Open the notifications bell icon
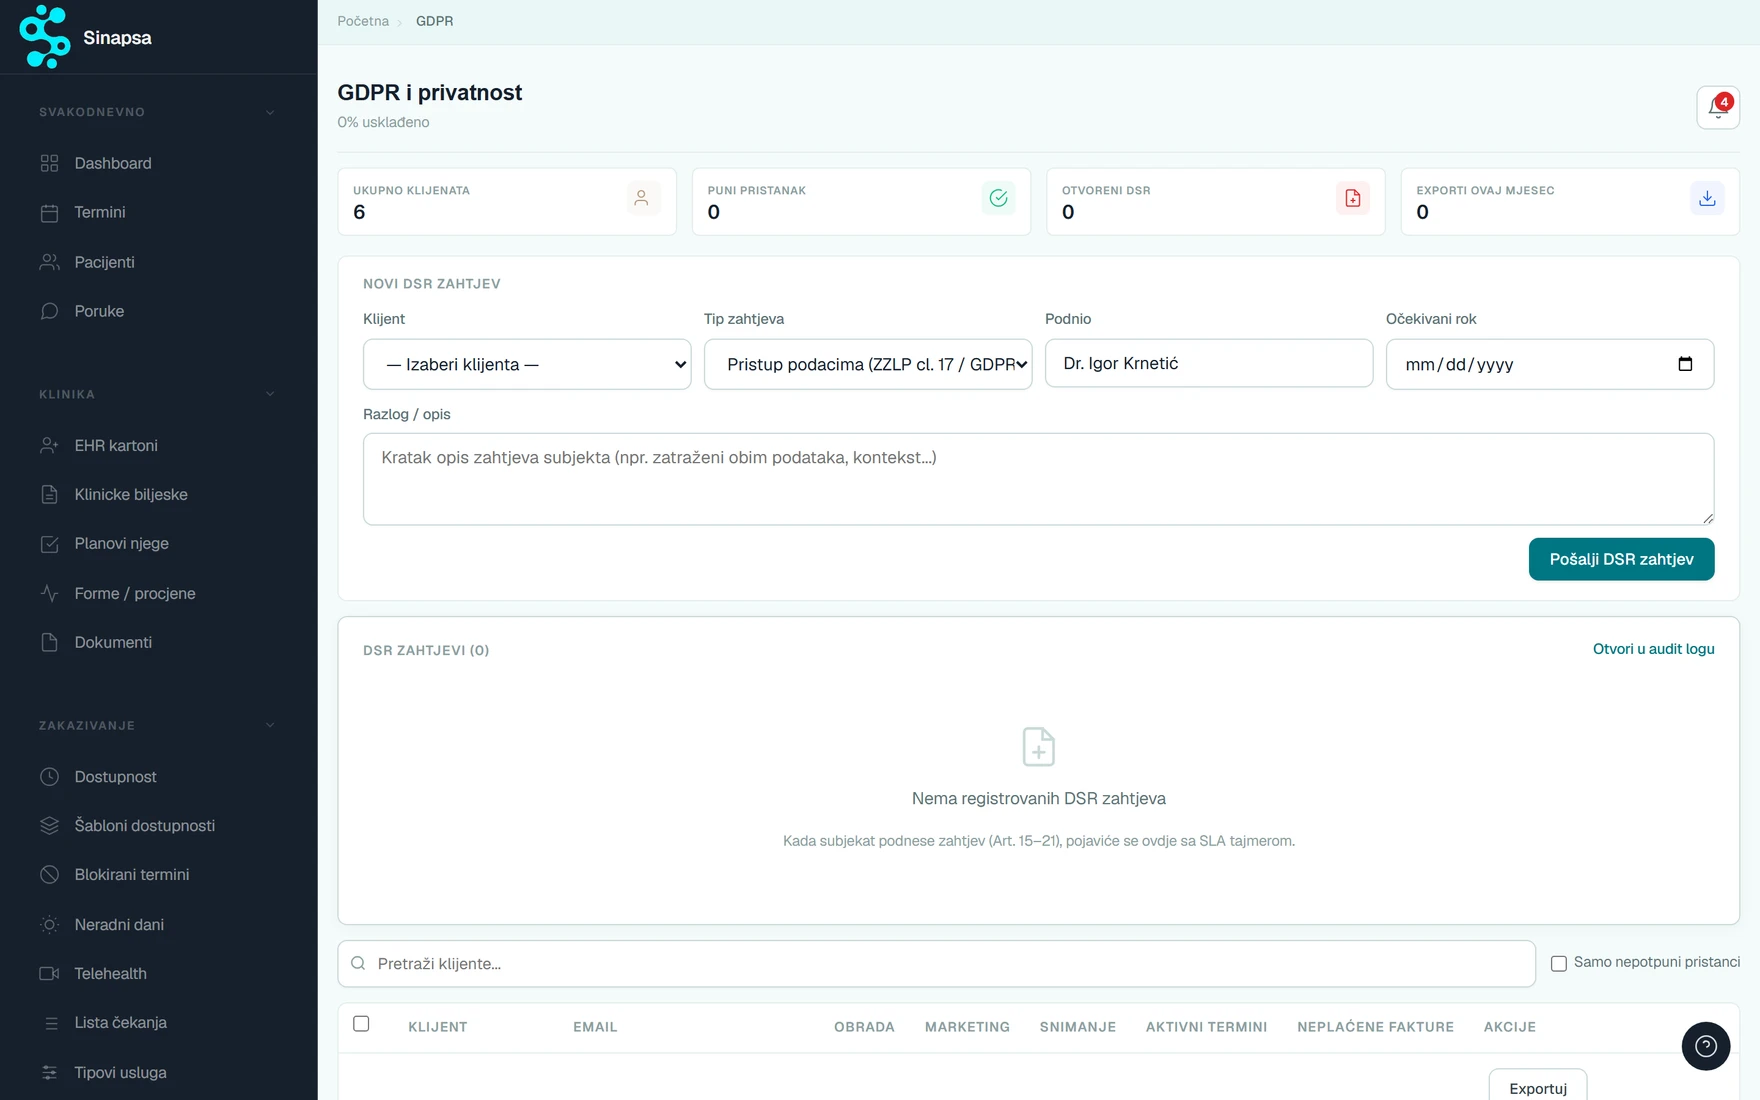The width and height of the screenshot is (1760, 1100). [x=1718, y=107]
